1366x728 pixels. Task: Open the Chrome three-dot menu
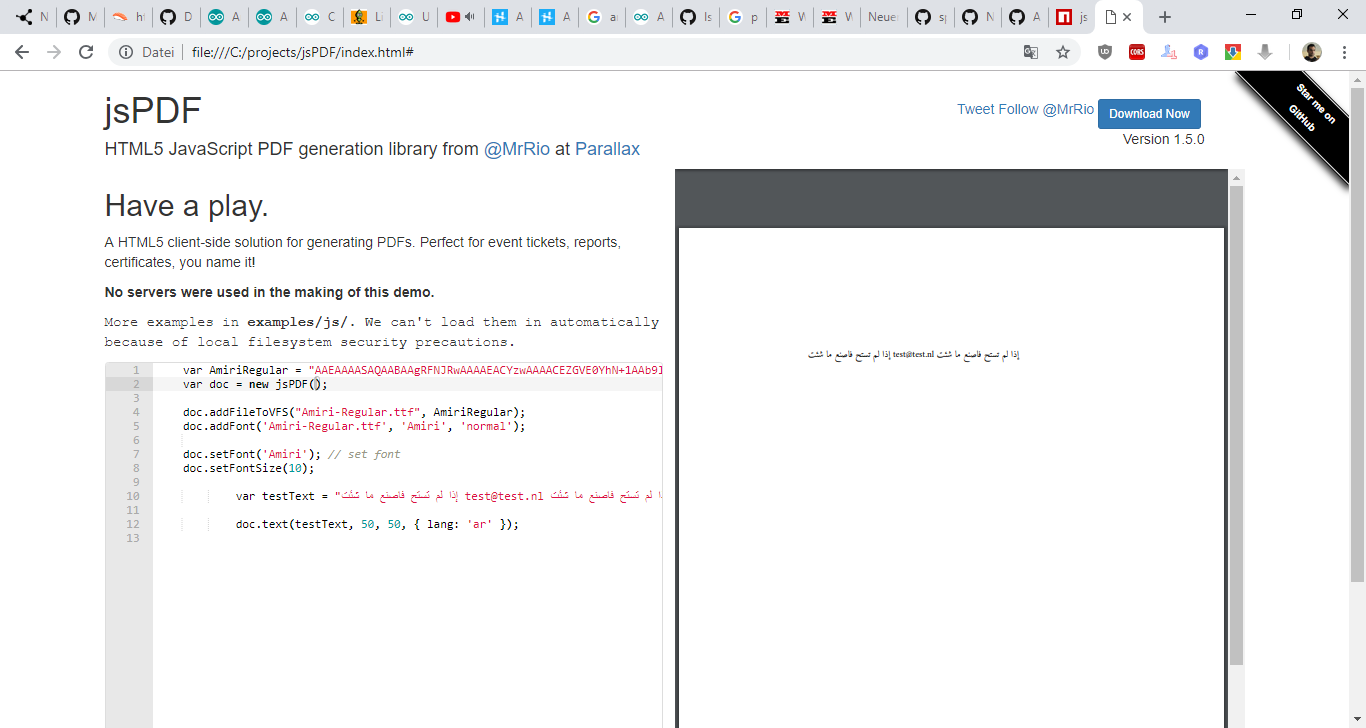point(1344,51)
